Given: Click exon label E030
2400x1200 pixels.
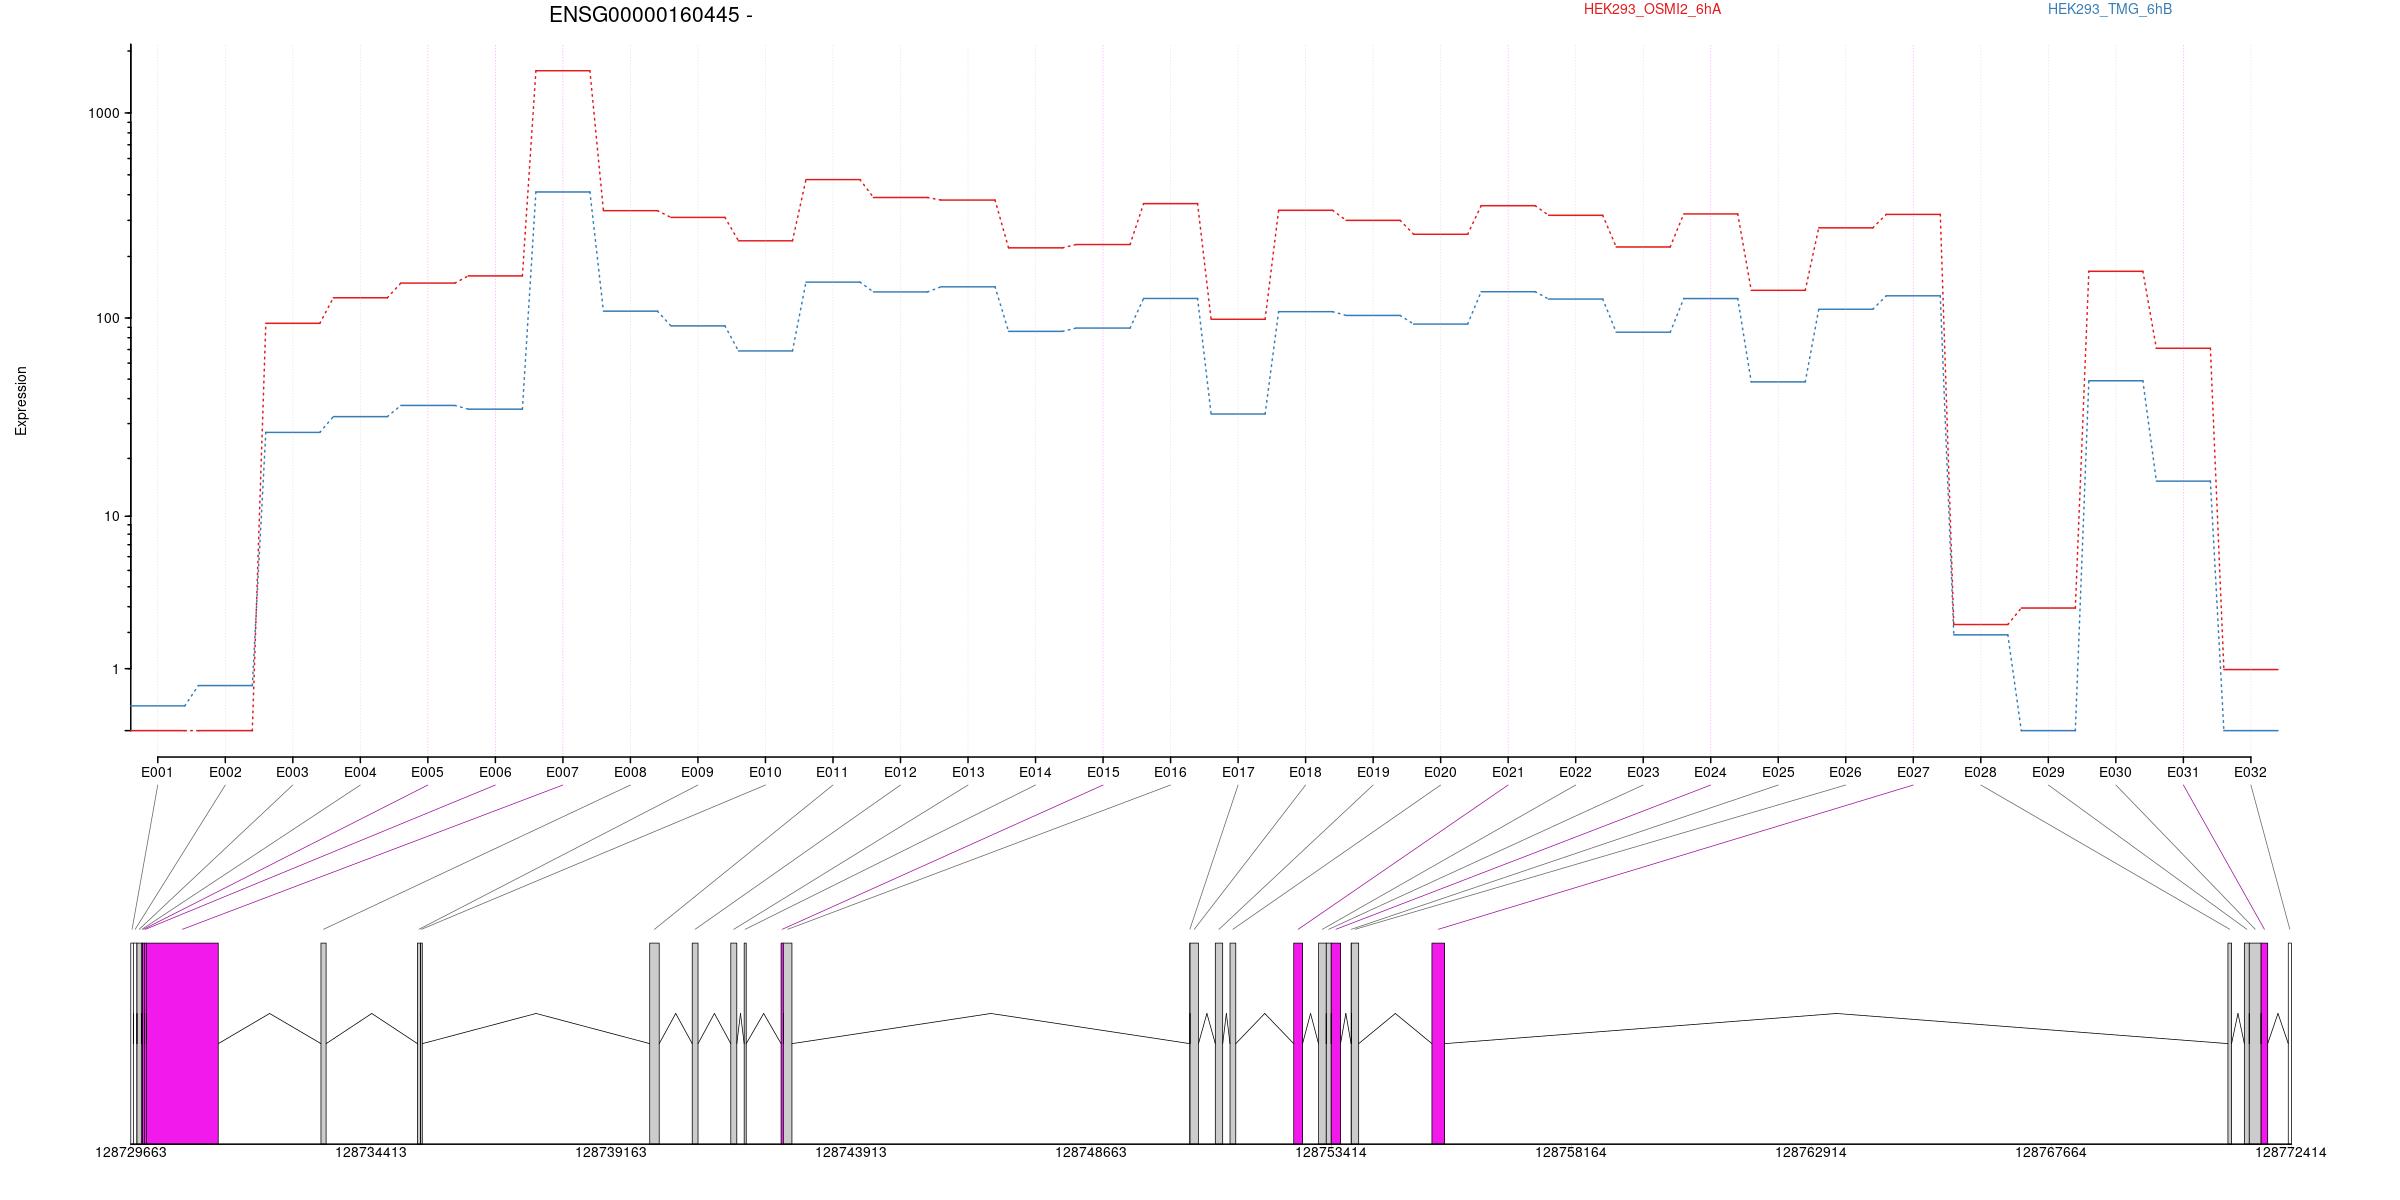Looking at the screenshot, I should pos(2115,772).
